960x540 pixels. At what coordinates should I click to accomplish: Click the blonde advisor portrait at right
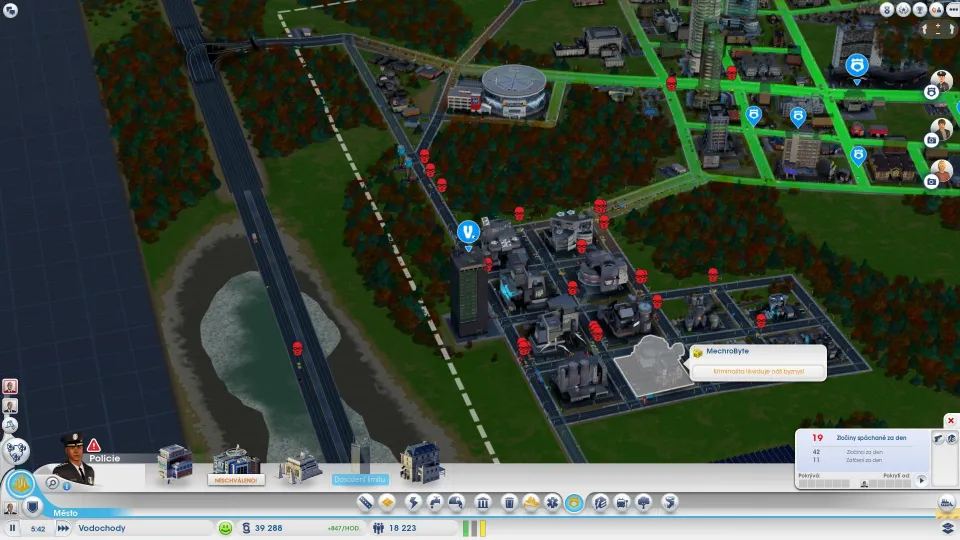pos(942,171)
